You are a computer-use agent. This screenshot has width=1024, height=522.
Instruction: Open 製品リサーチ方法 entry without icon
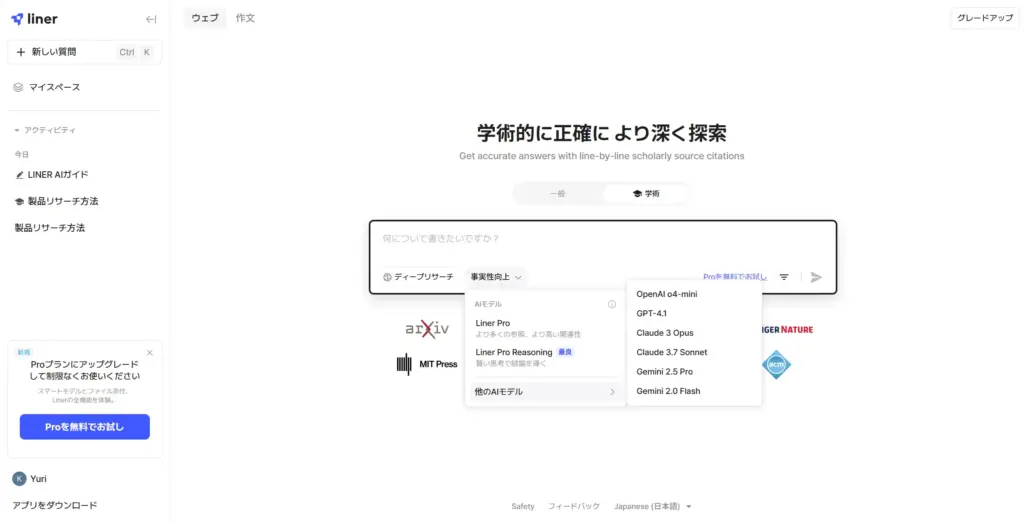pyautogui.click(x=50, y=228)
